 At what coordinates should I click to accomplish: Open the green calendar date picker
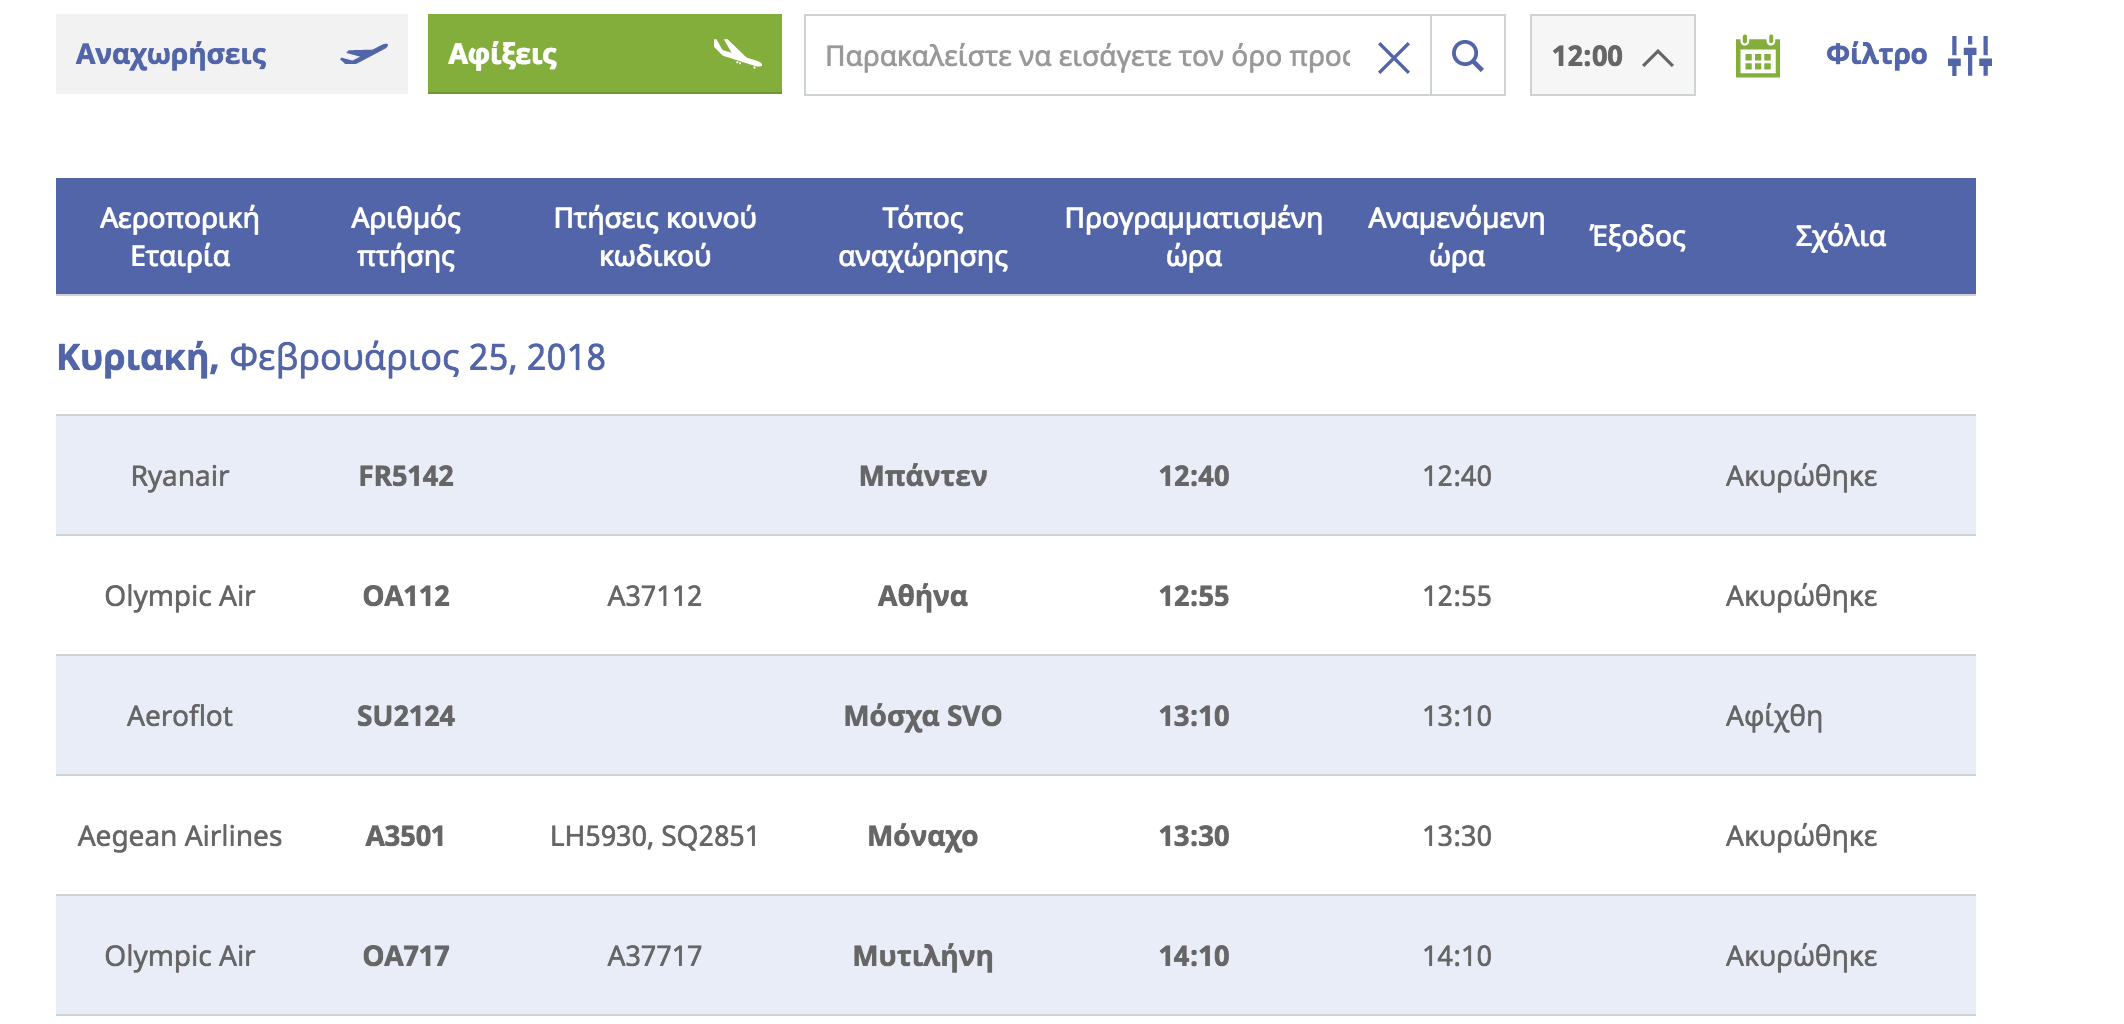tap(1757, 56)
